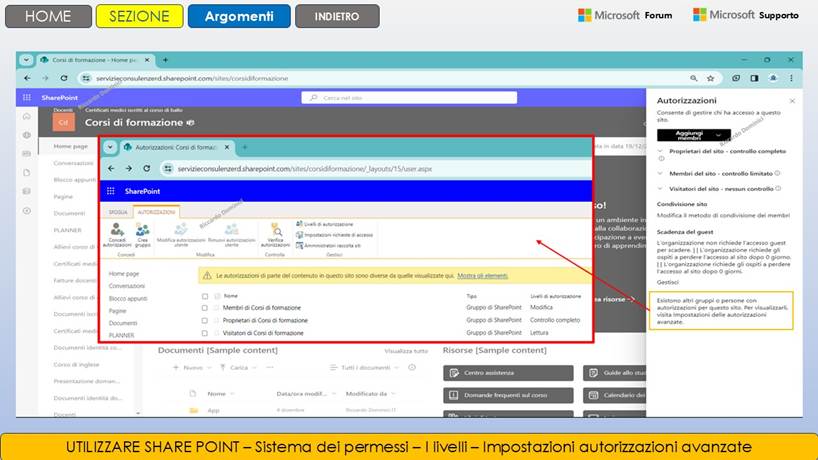Open Livelli di autorizzazione in the ribbon
818x460 pixels.
point(324,224)
